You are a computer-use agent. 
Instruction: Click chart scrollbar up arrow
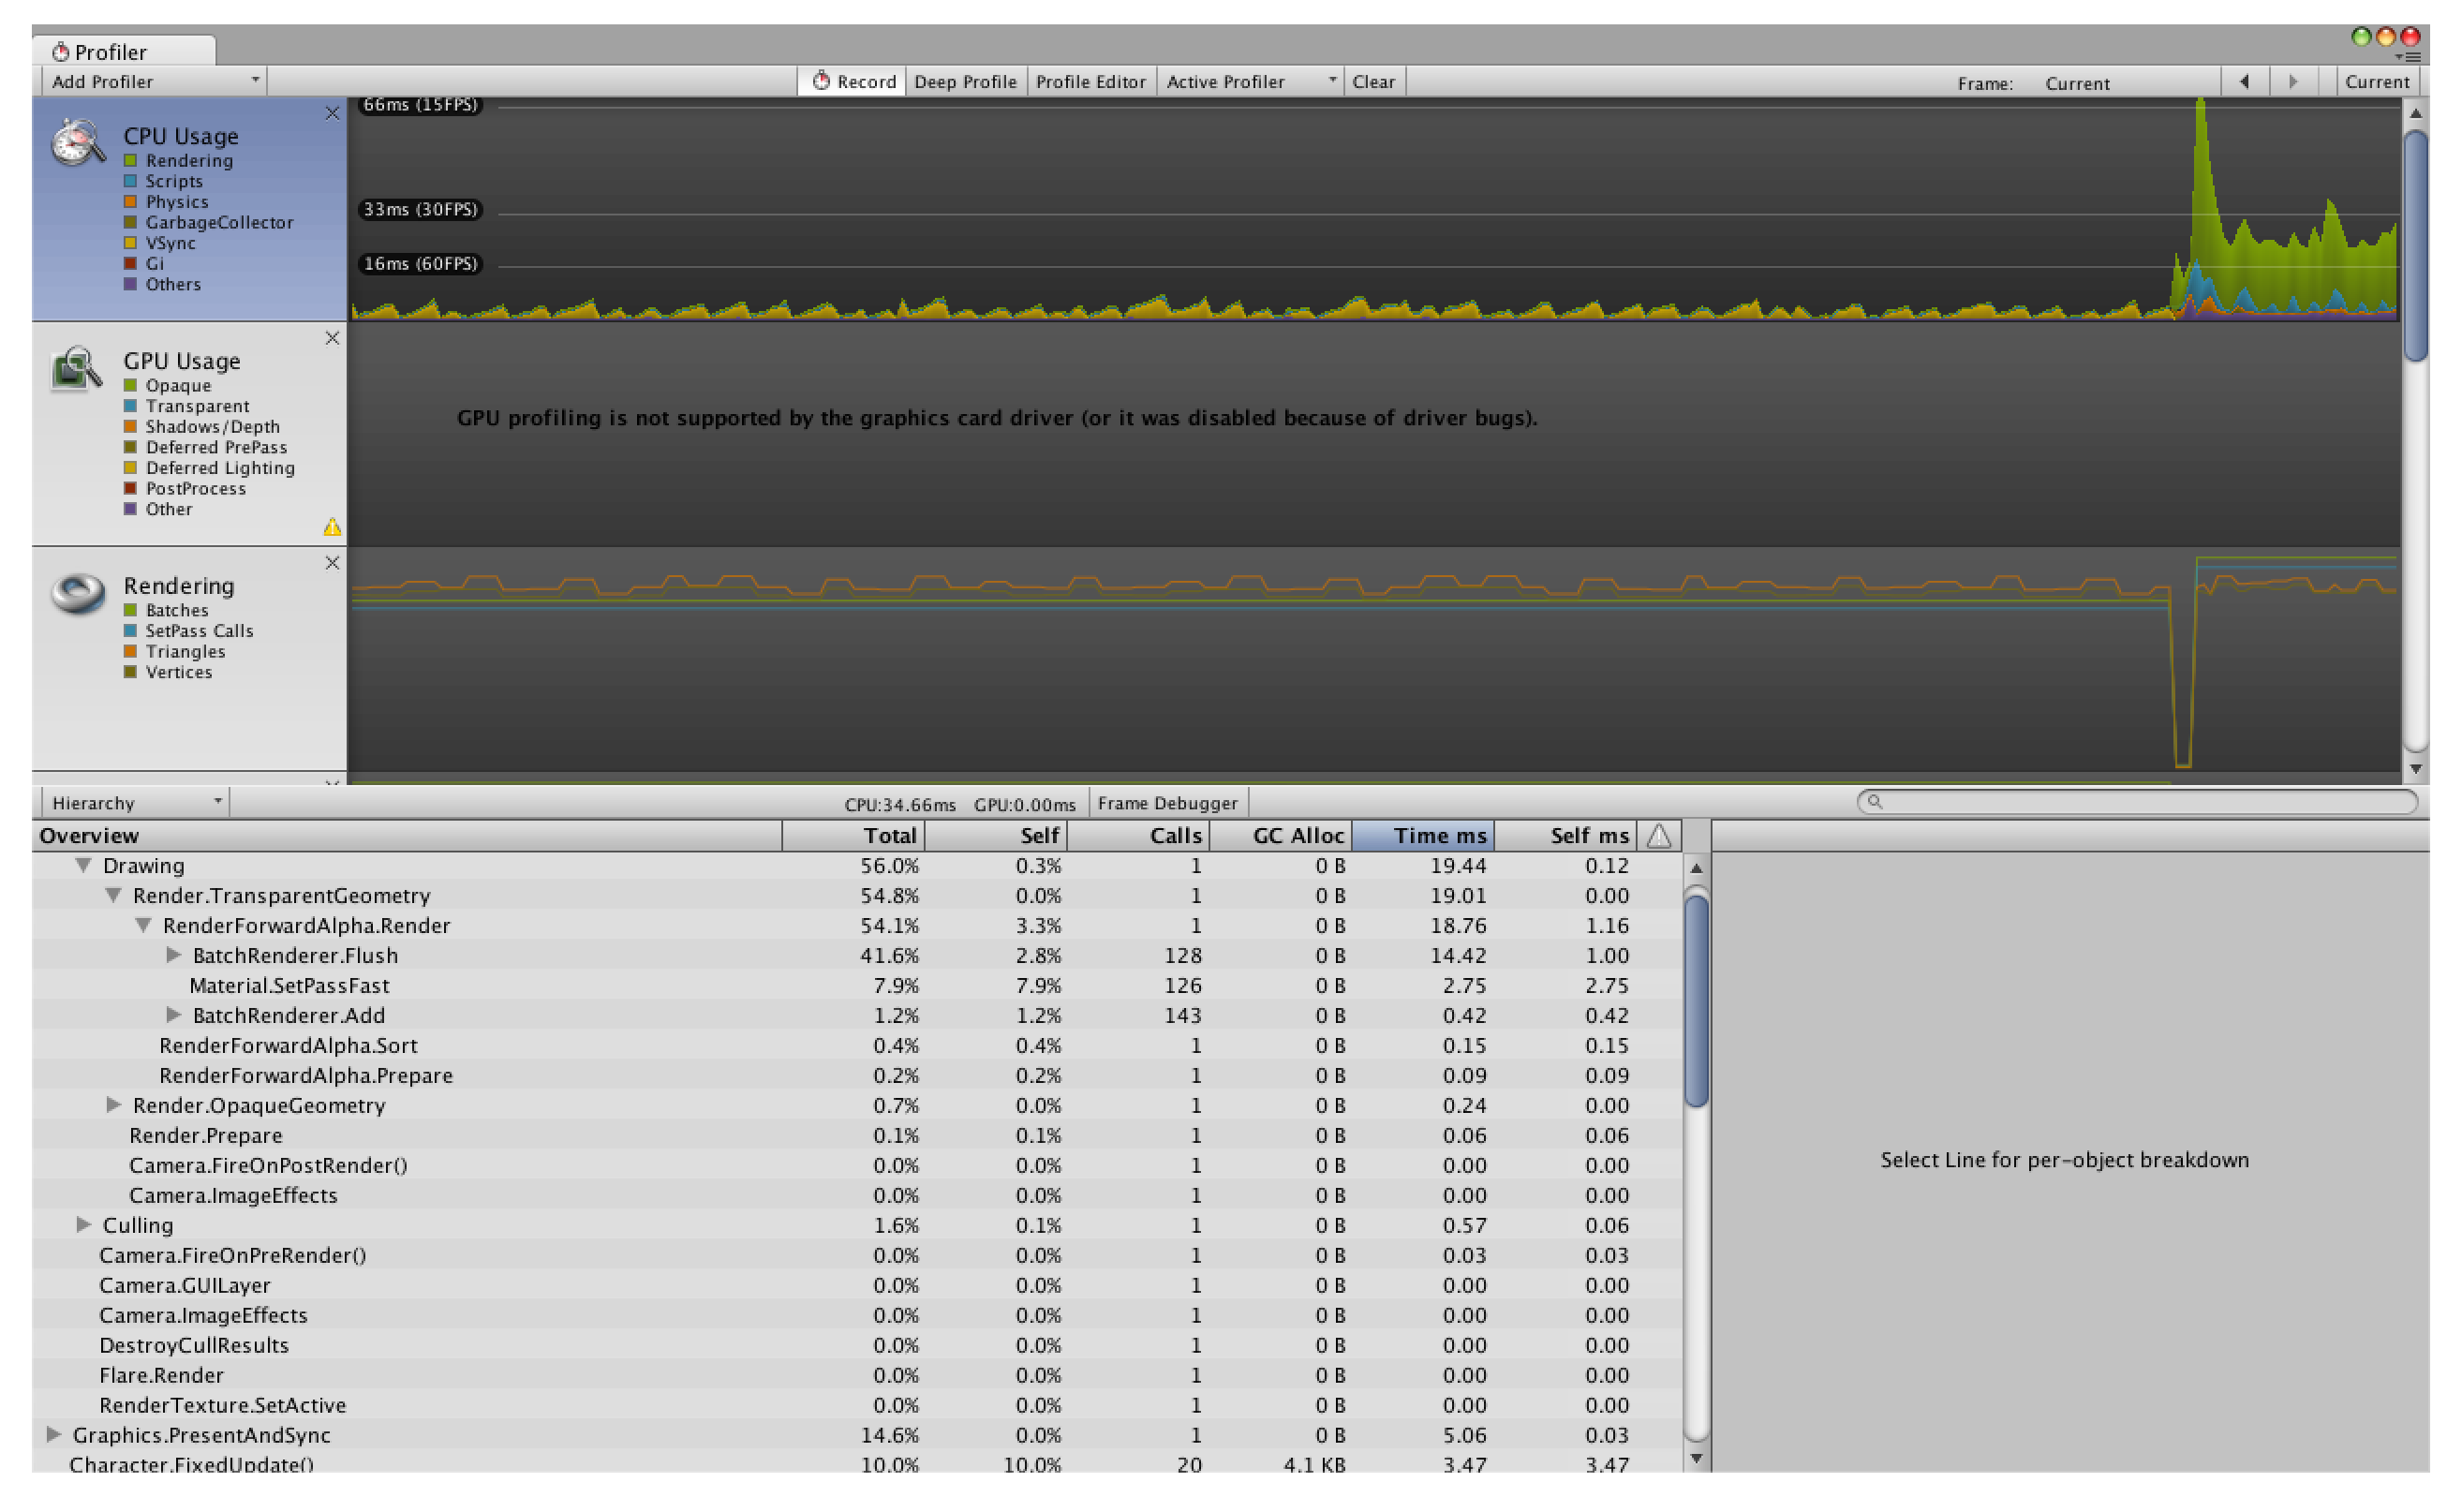click(x=2416, y=113)
